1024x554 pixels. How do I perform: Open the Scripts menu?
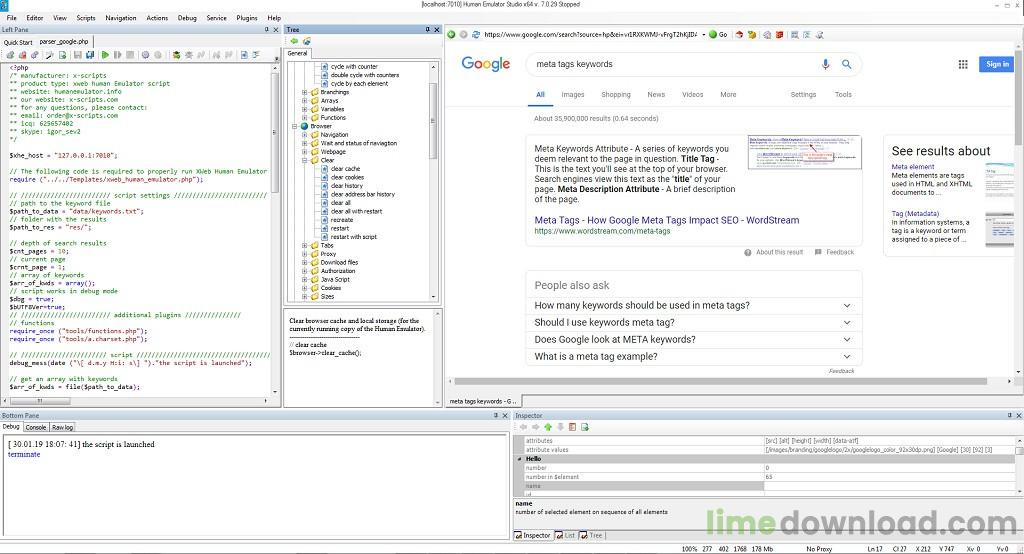click(x=86, y=18)
